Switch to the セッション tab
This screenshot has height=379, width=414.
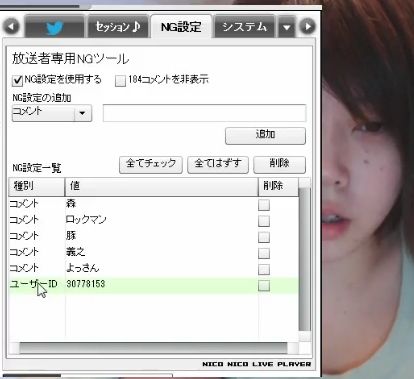(x=117, y=27)
